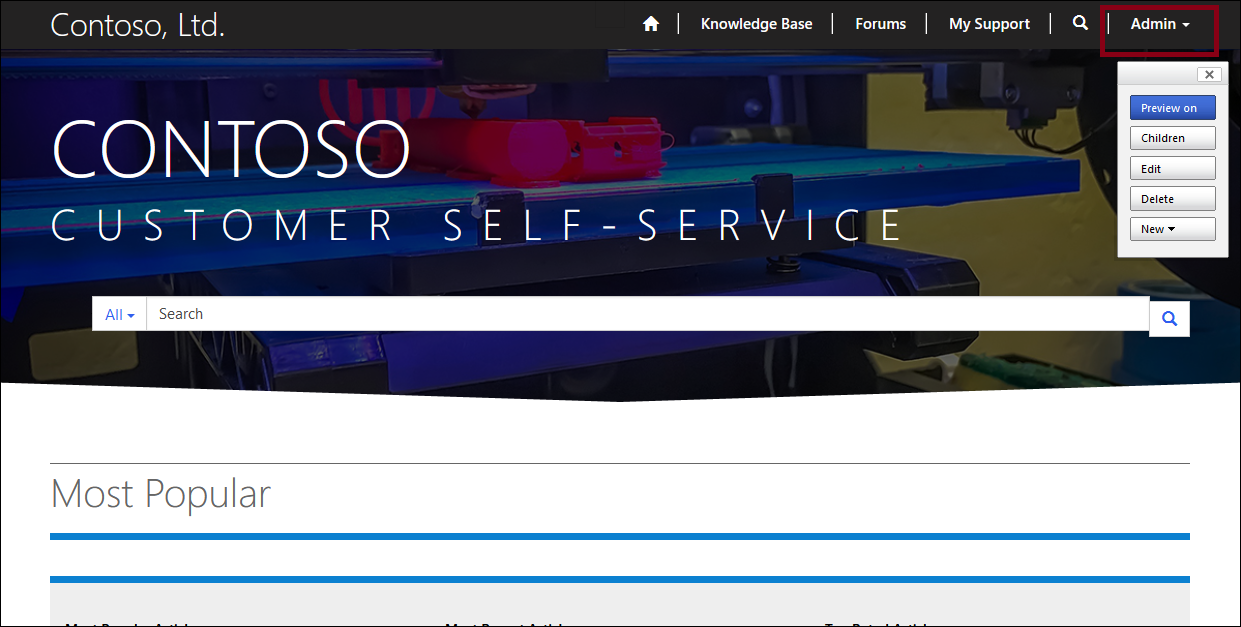This screenshot has width=1241, height=627.
Task: Submit search using the blue magnifier button
Action: [x=1169, y=319]
